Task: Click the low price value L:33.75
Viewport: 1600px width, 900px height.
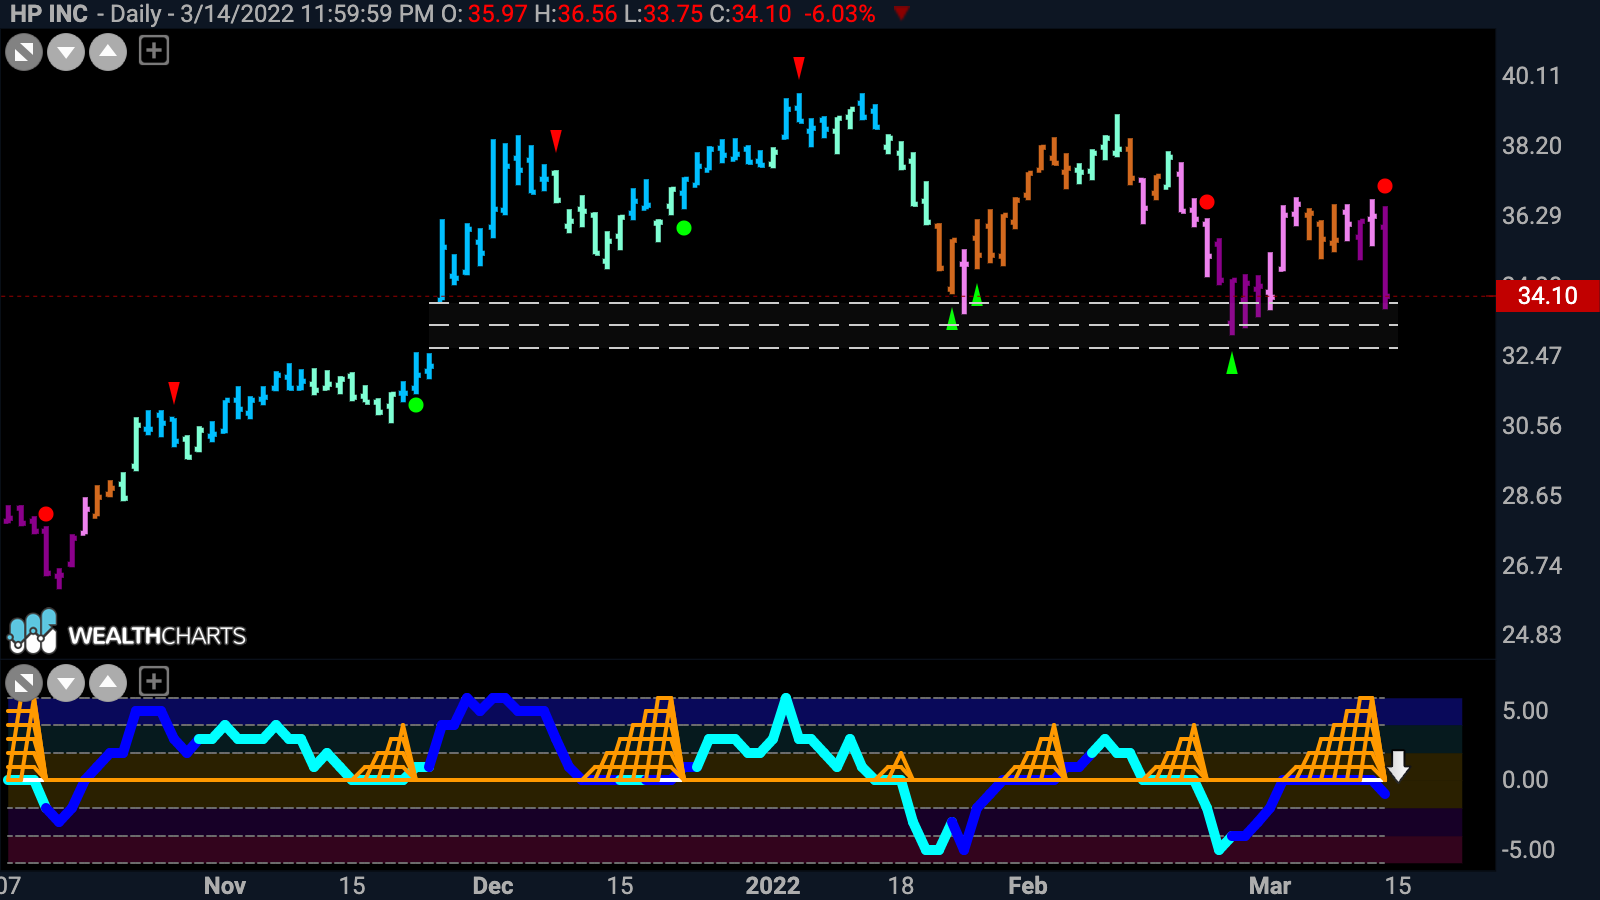Action: (664, 14)
